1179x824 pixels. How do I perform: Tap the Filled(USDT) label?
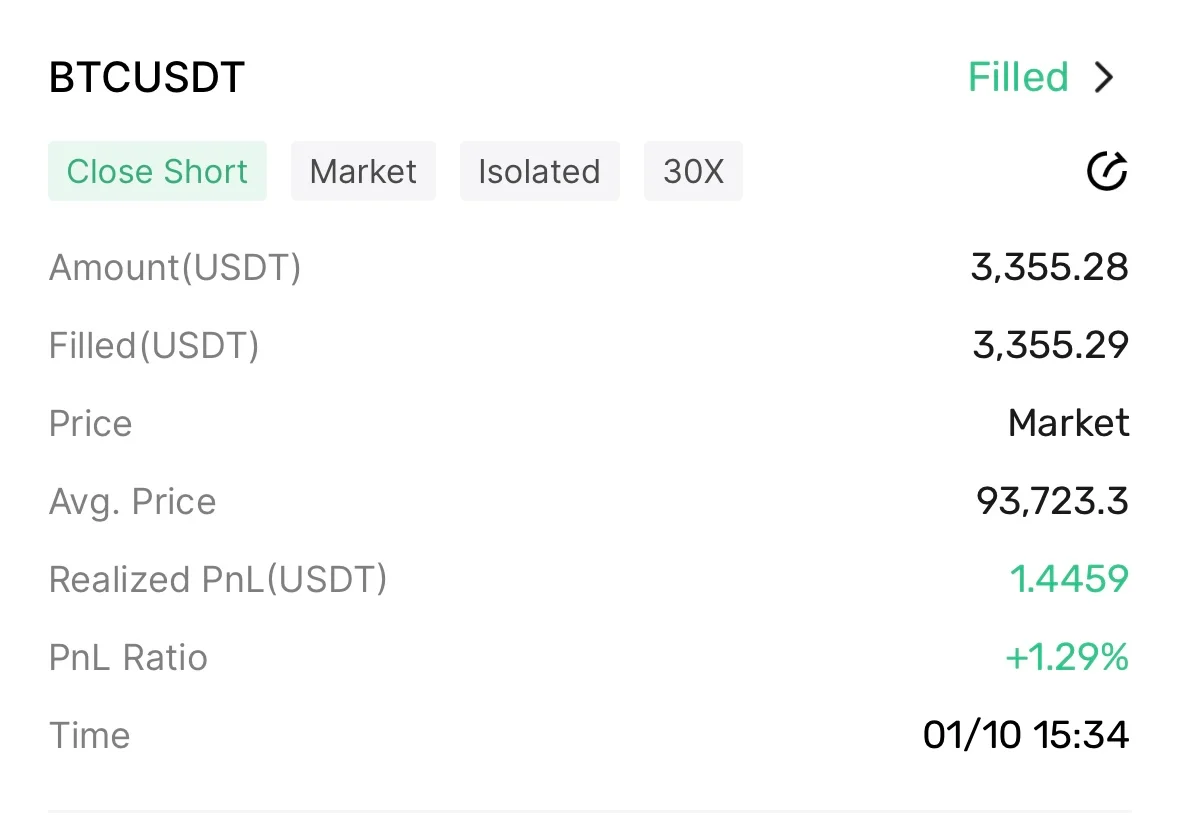pos(154,345)
